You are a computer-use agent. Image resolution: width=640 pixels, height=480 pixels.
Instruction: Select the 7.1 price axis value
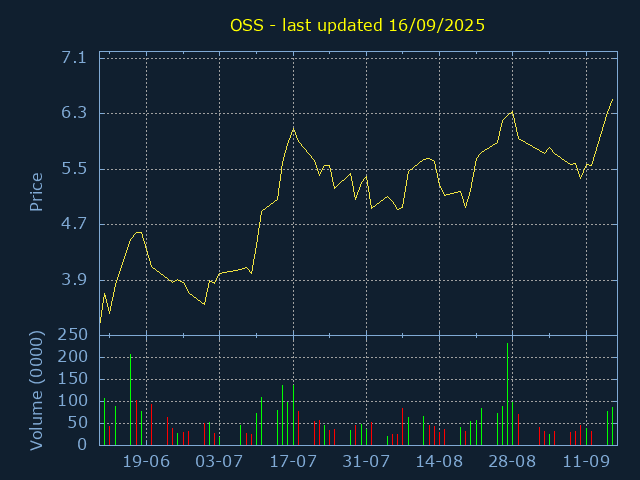pyautogui.click(x=74, y=58)
